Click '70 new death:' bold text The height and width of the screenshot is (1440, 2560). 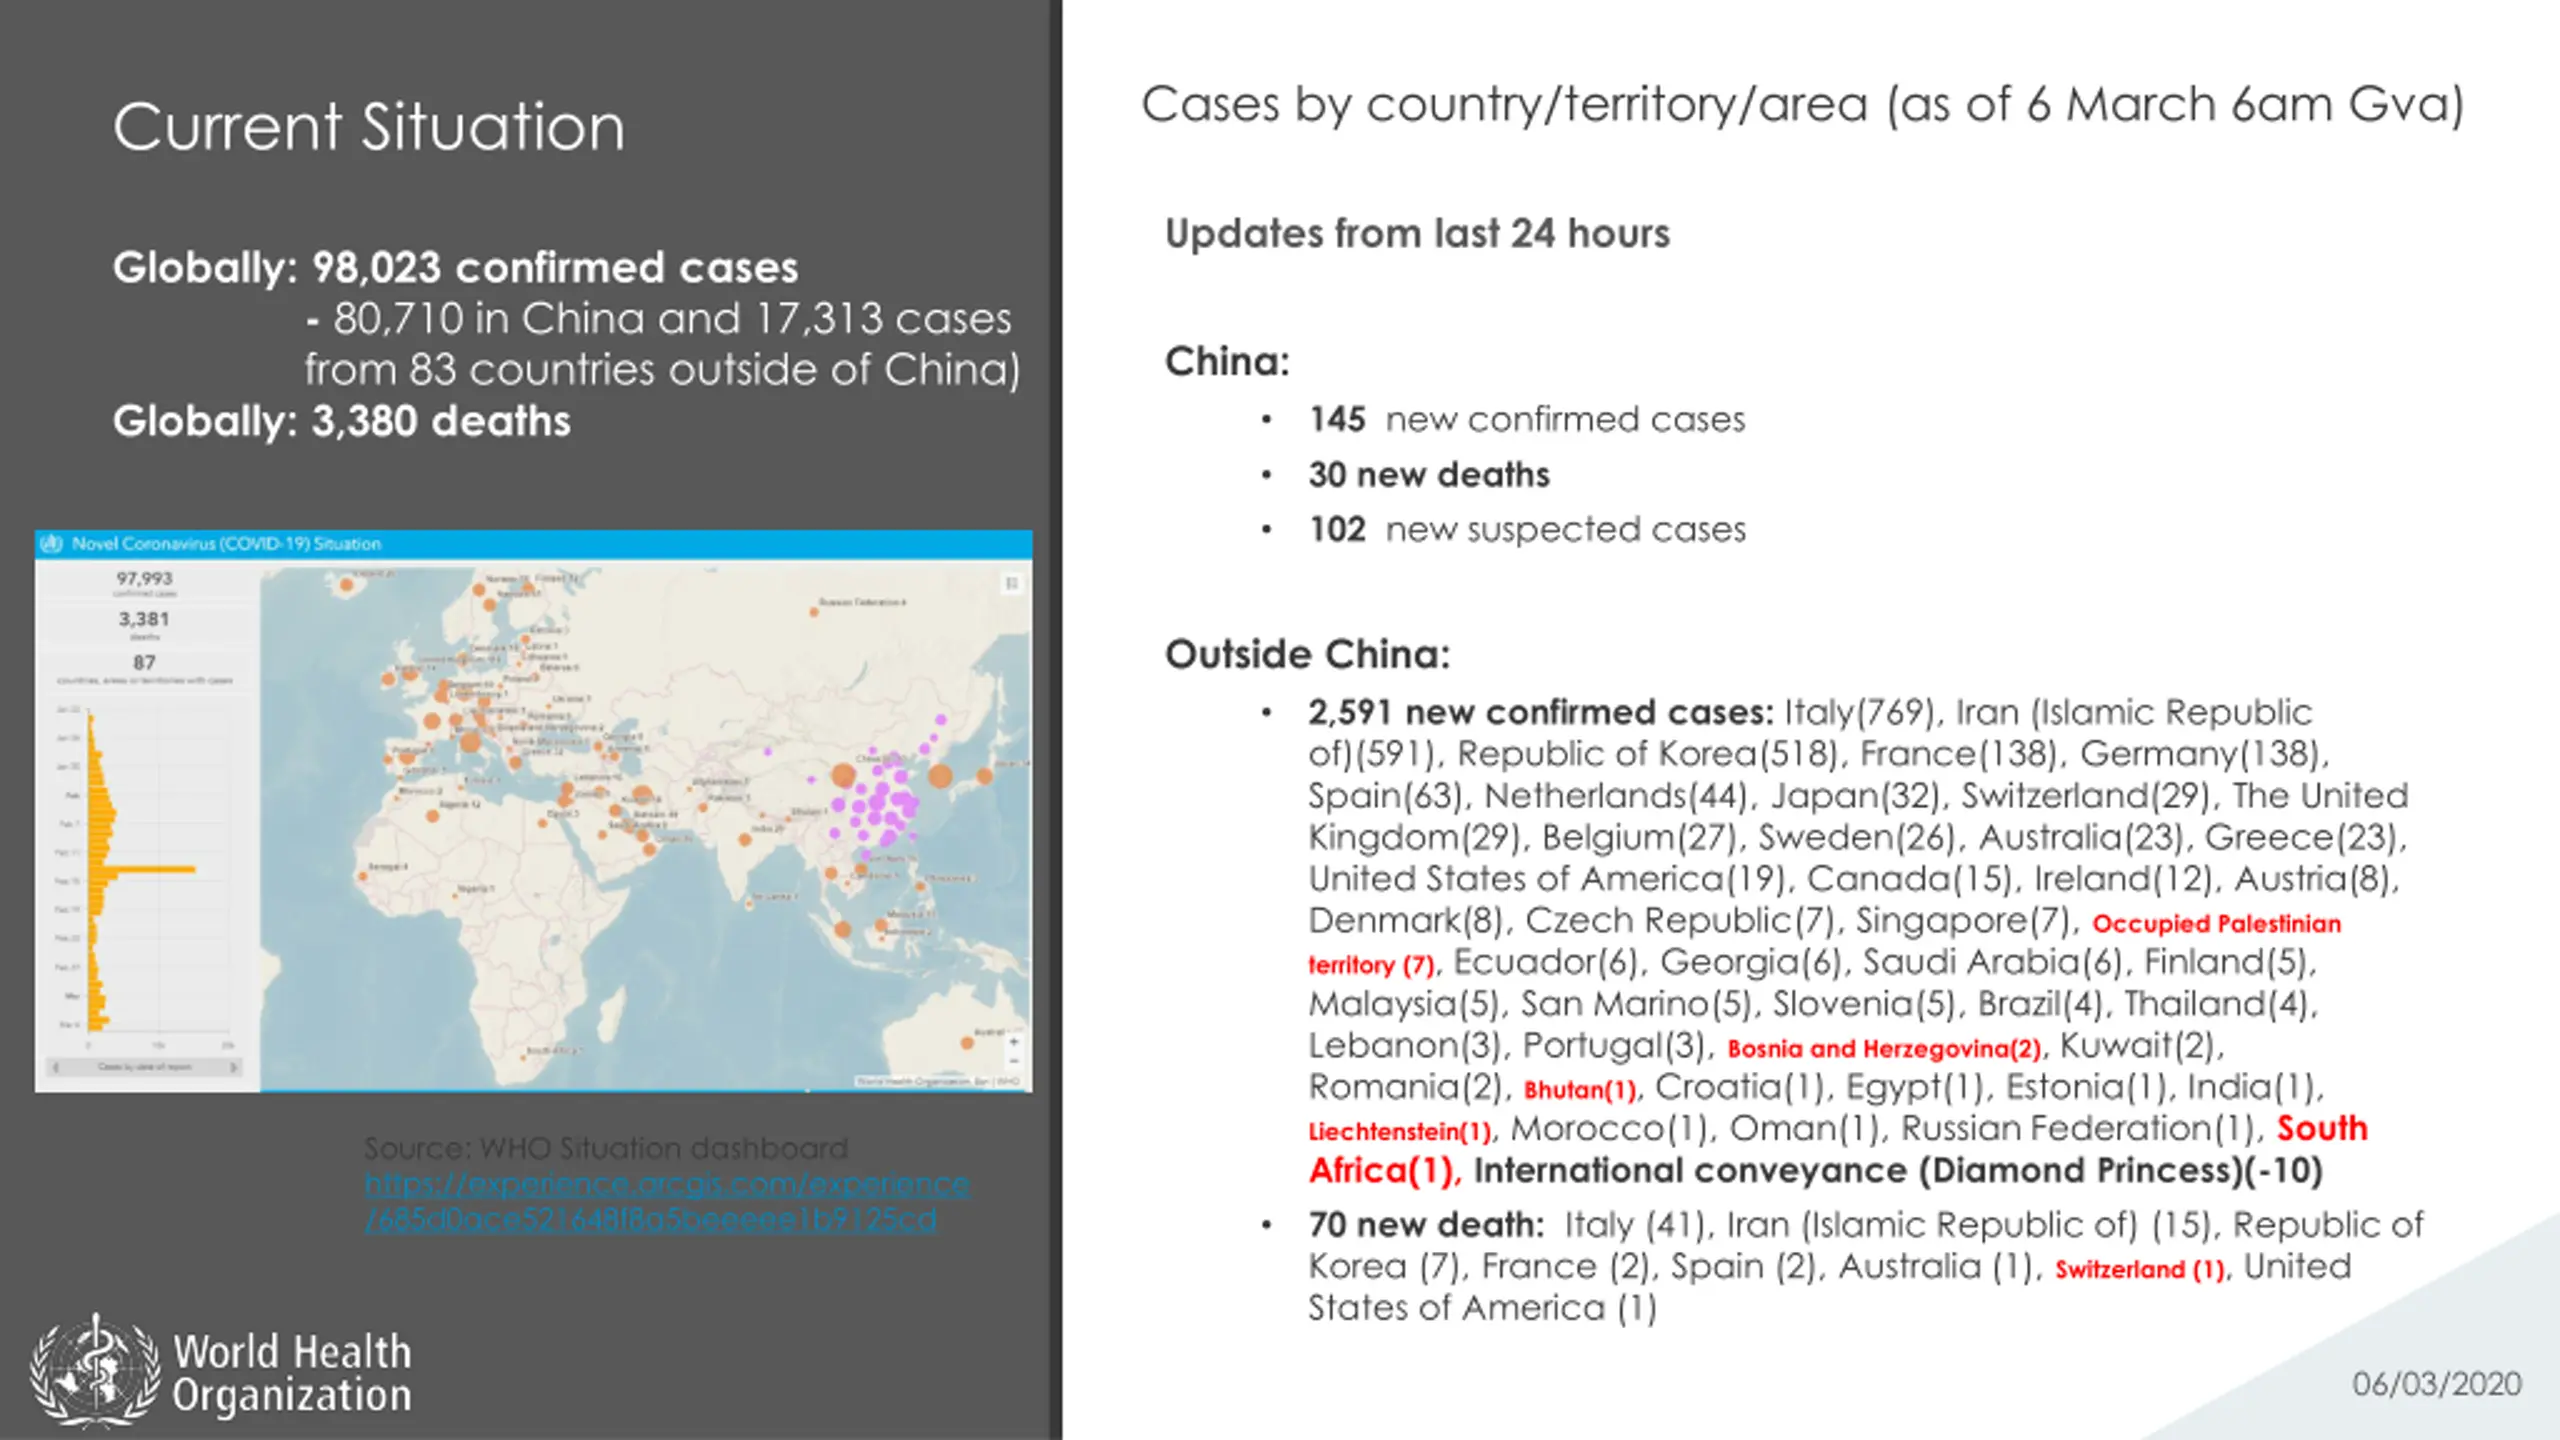pos(1427,1224)
